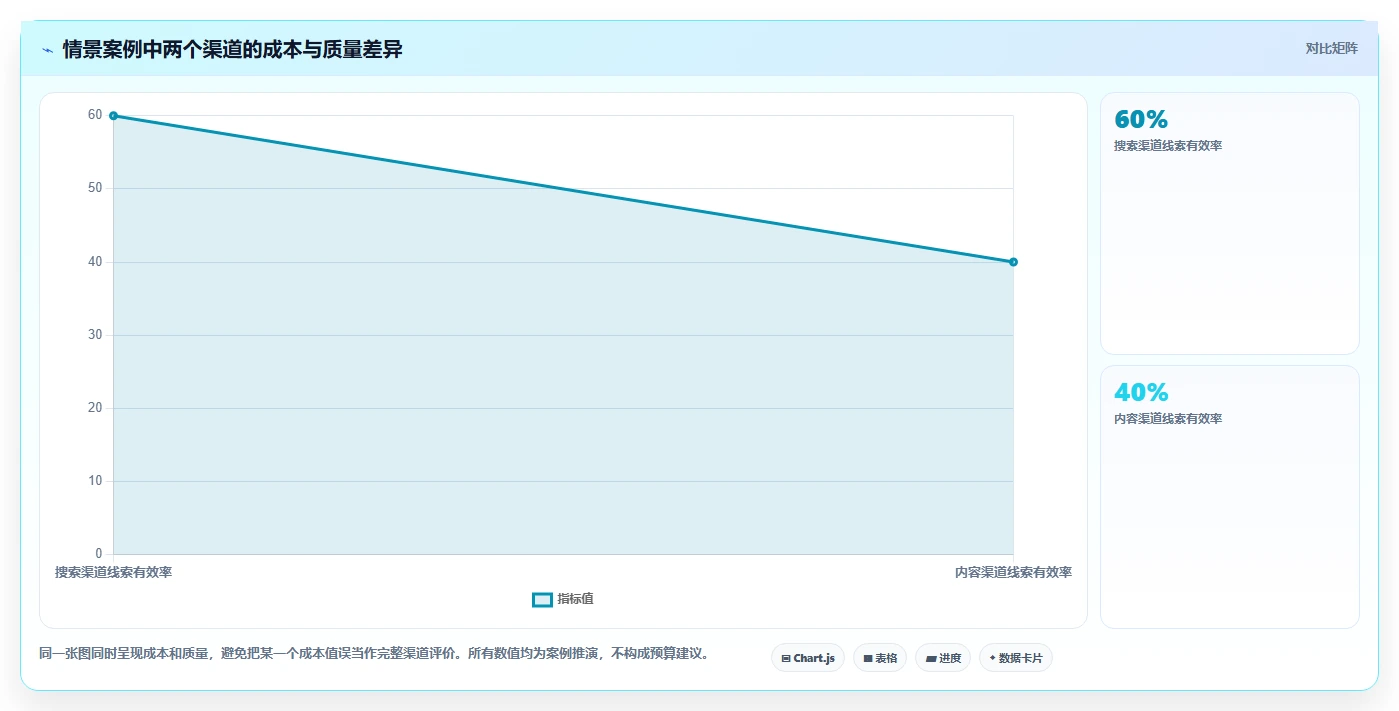The image size is (1399, 711).
Task: Select the 表格 tag chip
Action: tap(880, 658)
